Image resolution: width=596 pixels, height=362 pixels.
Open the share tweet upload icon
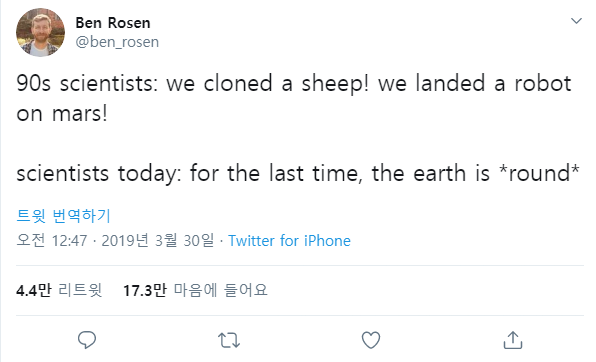[x=513, y=340]
